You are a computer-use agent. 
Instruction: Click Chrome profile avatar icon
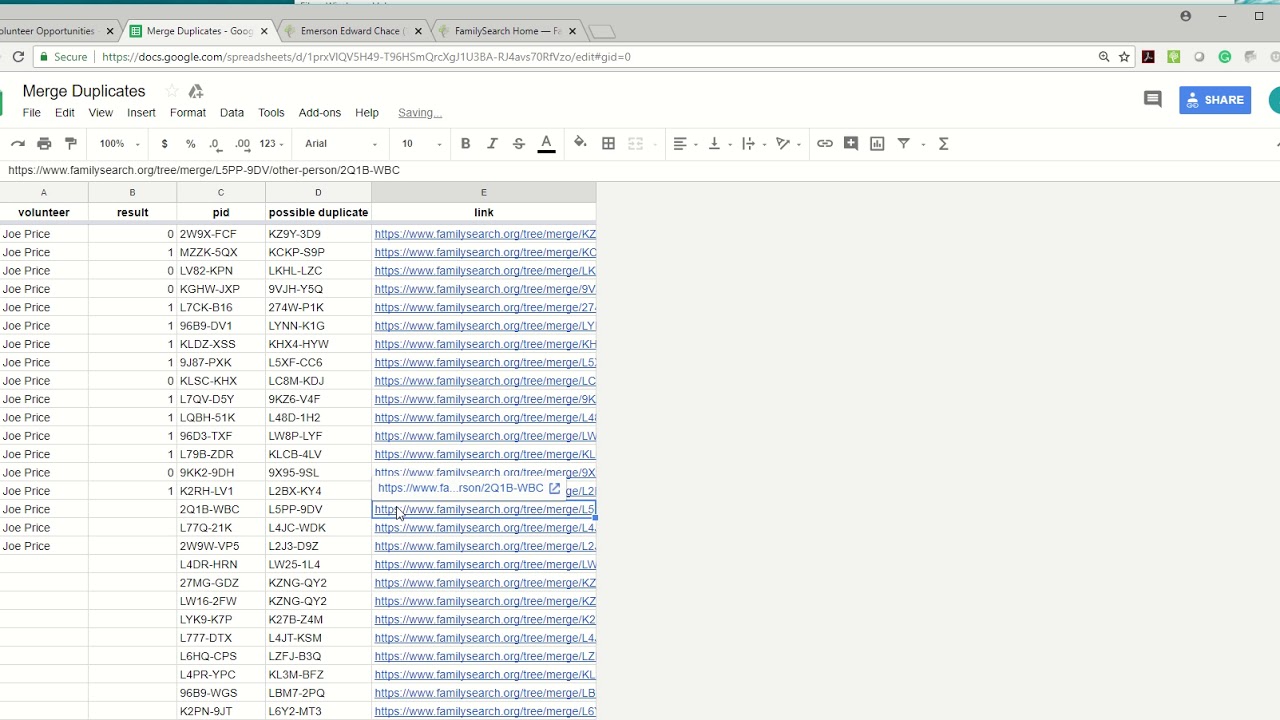click(1186, 16)
